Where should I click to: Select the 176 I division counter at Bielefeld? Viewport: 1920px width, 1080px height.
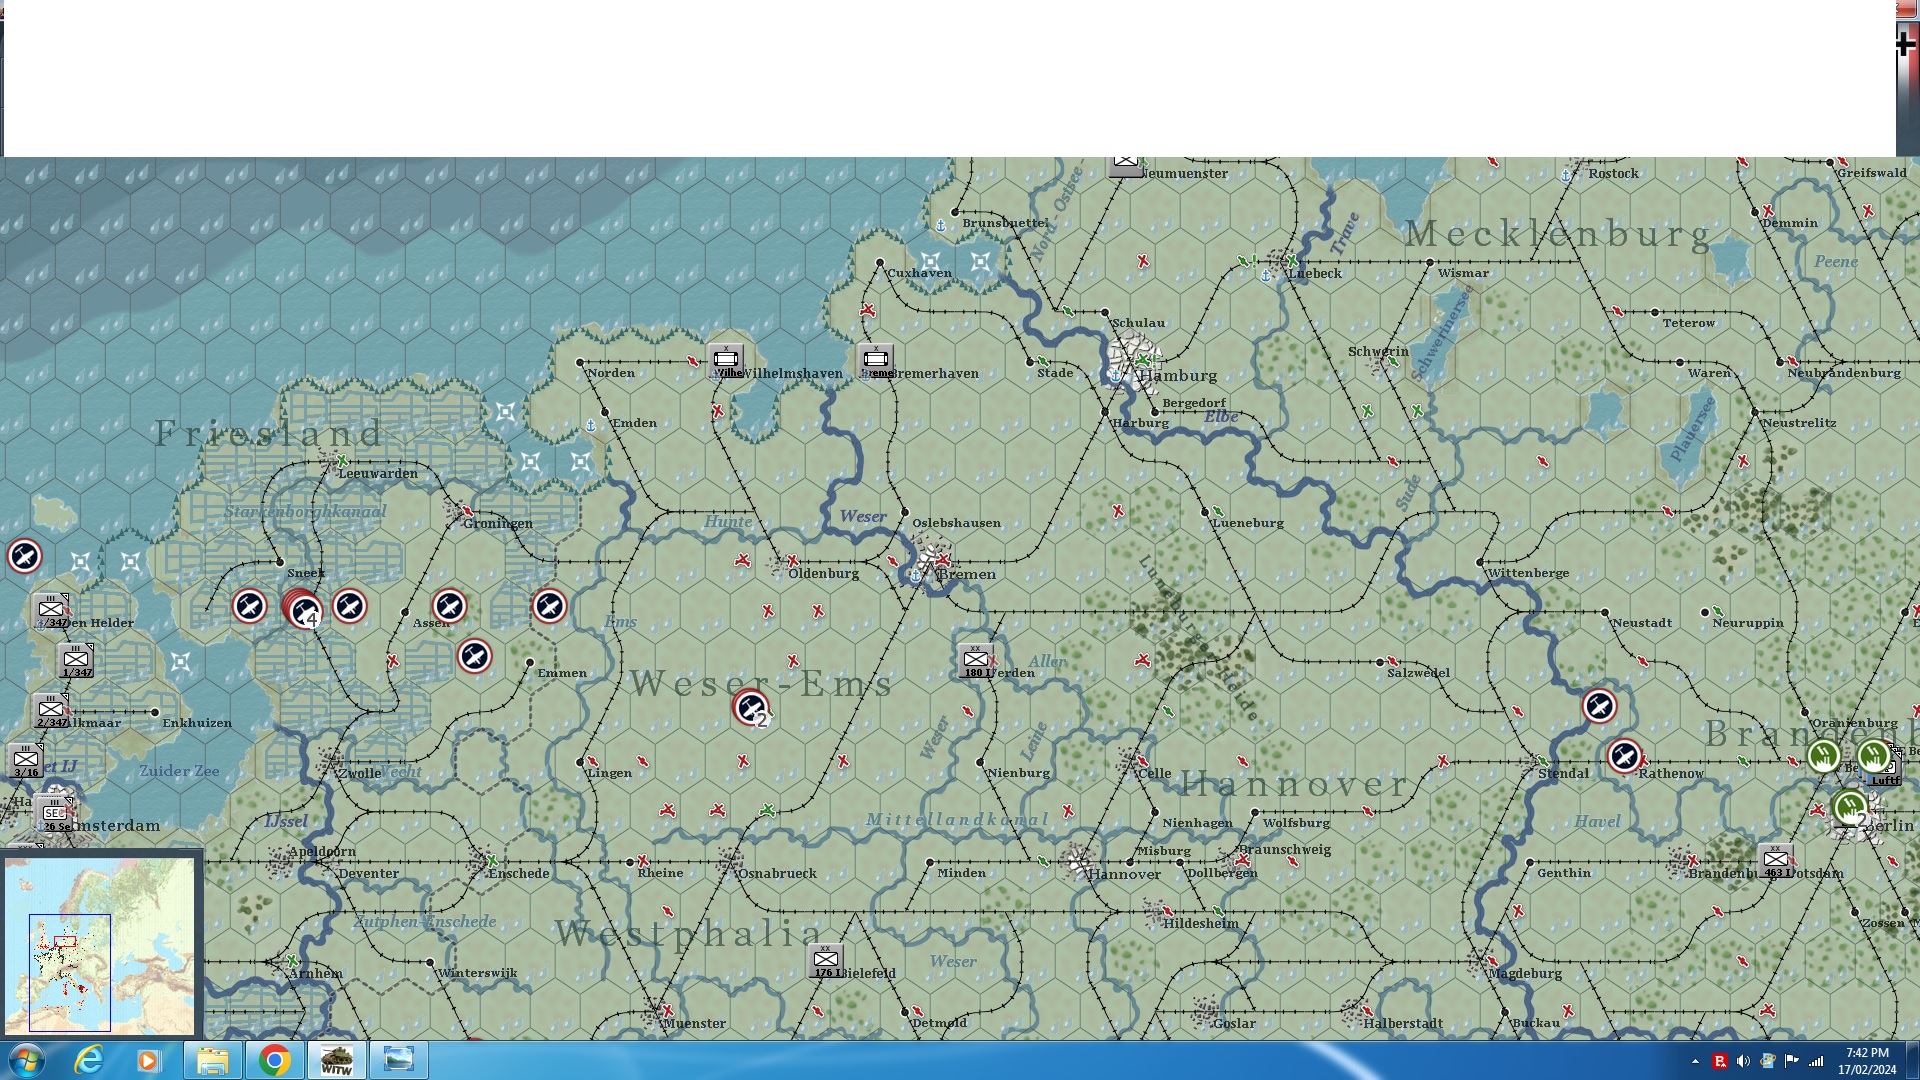[x=825, y=960]
